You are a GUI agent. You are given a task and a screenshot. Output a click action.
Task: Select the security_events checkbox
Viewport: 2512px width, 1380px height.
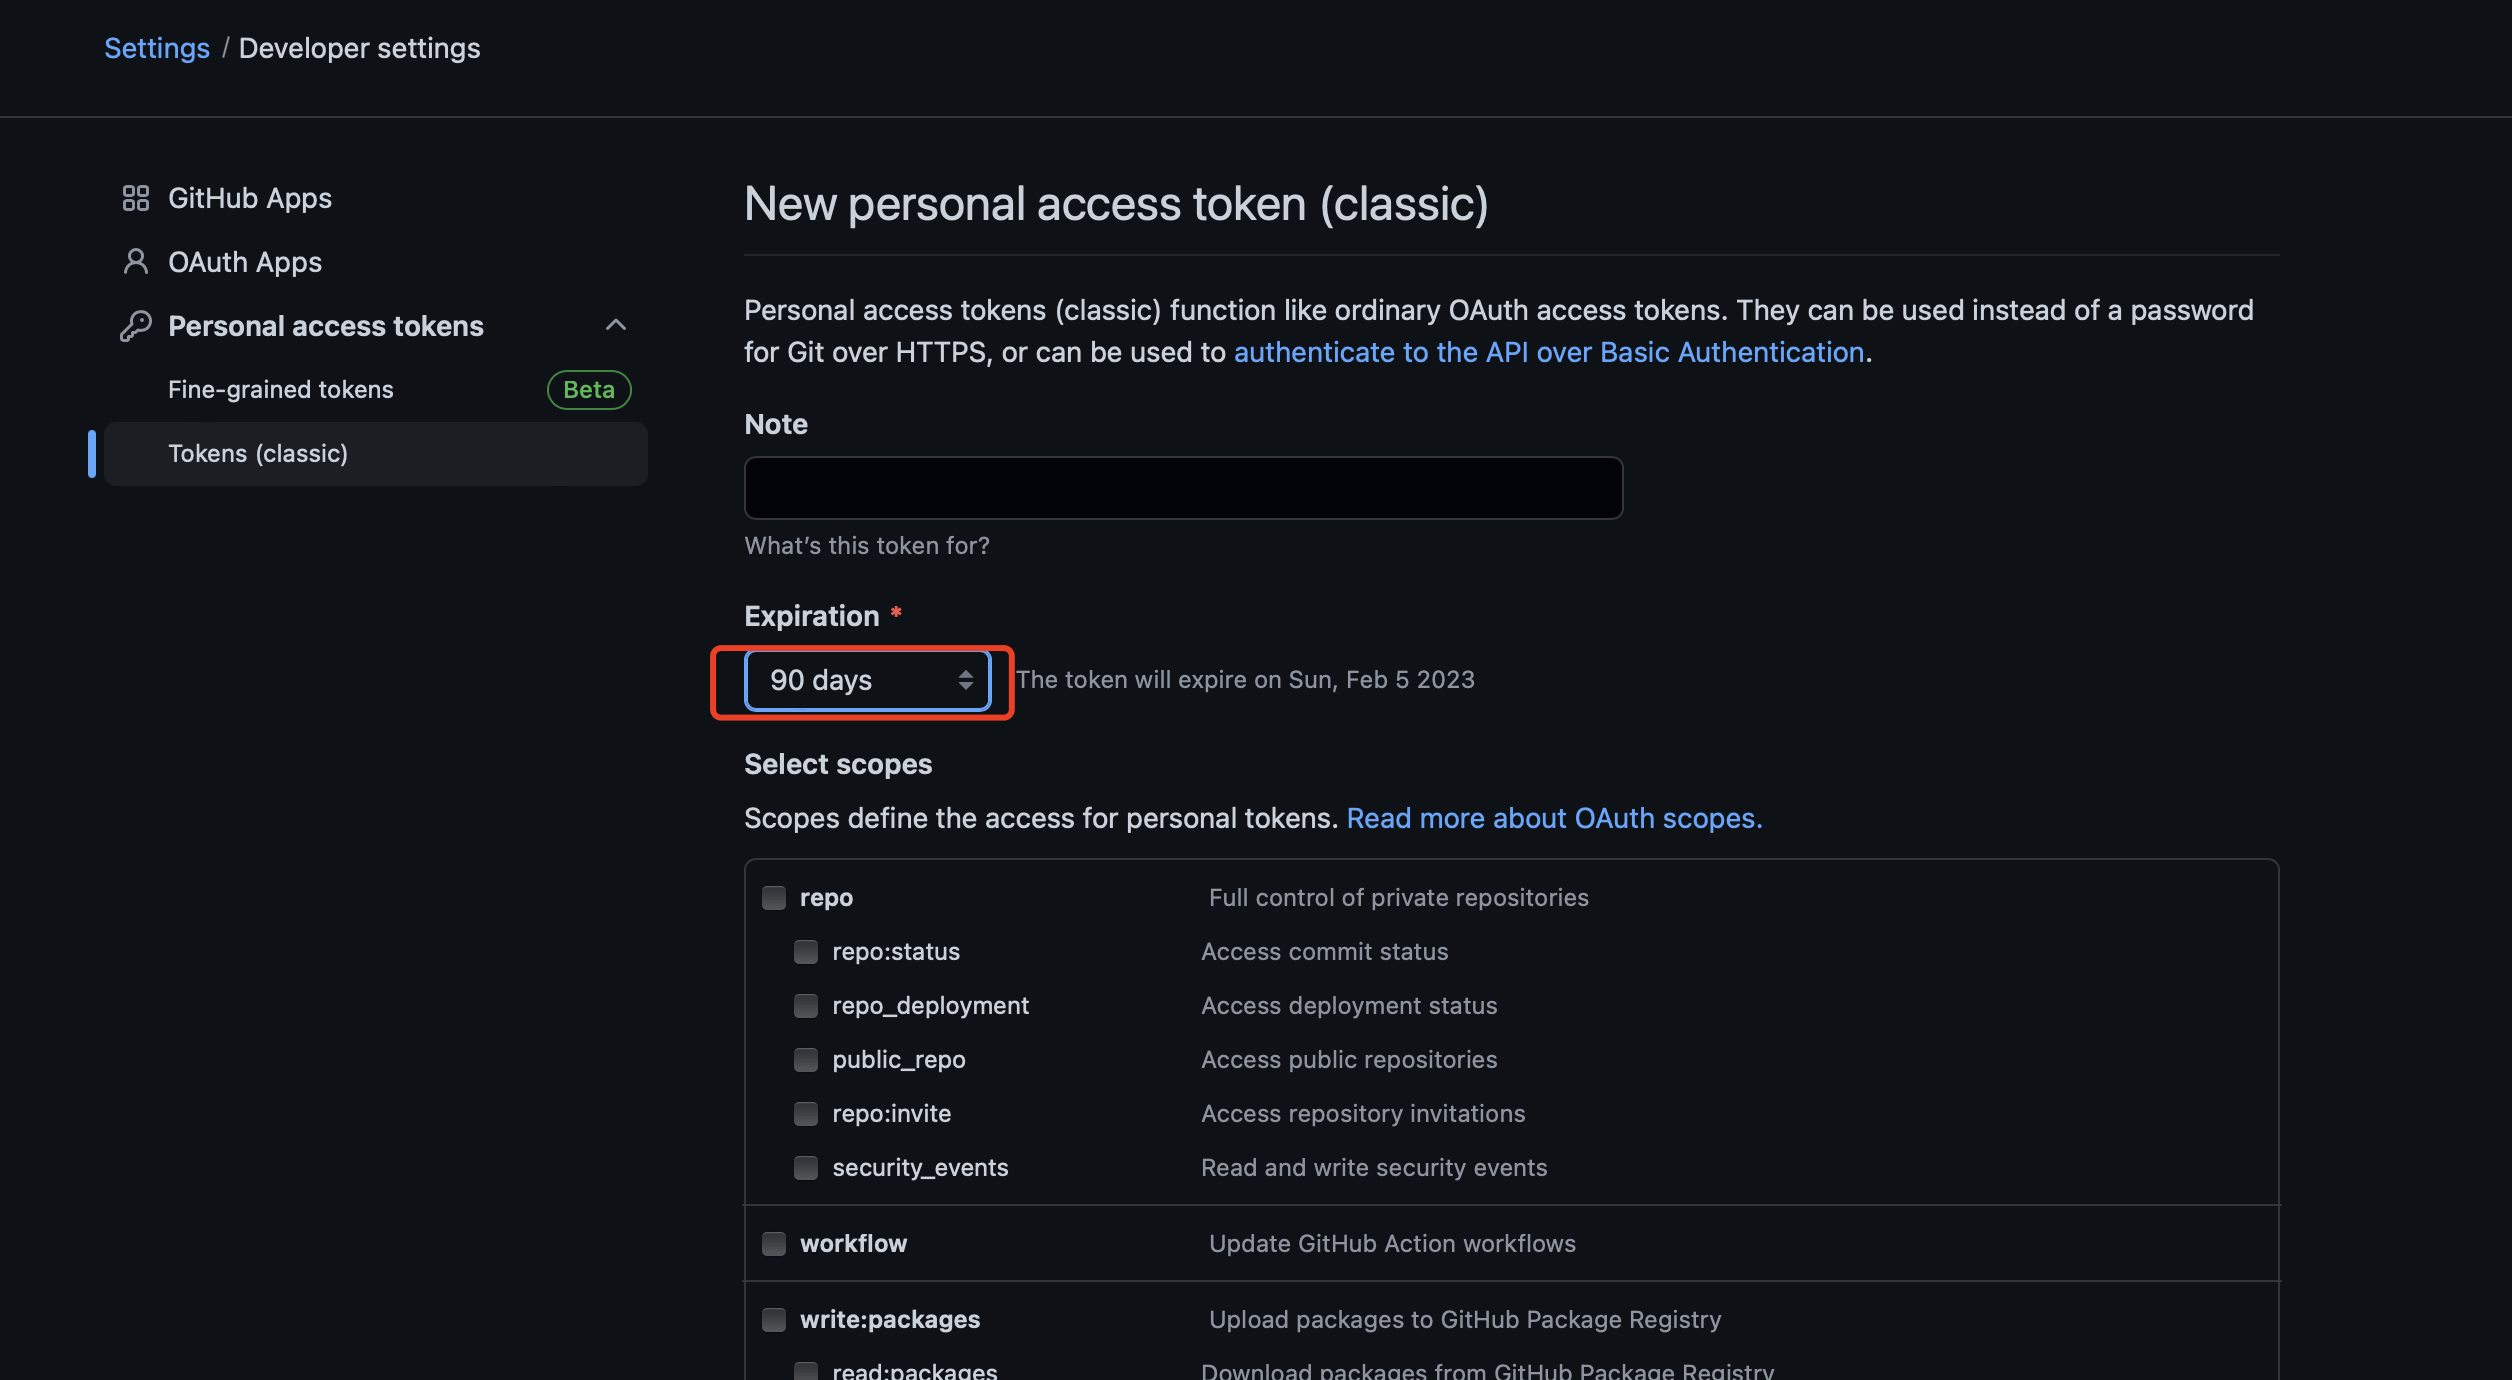point(806,1168)
